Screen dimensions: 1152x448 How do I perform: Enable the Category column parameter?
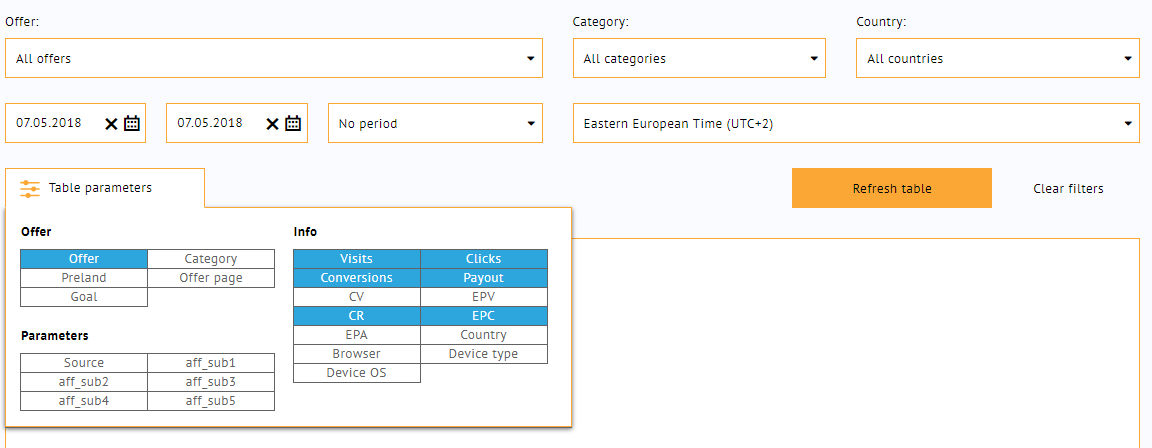click(211, 259)
